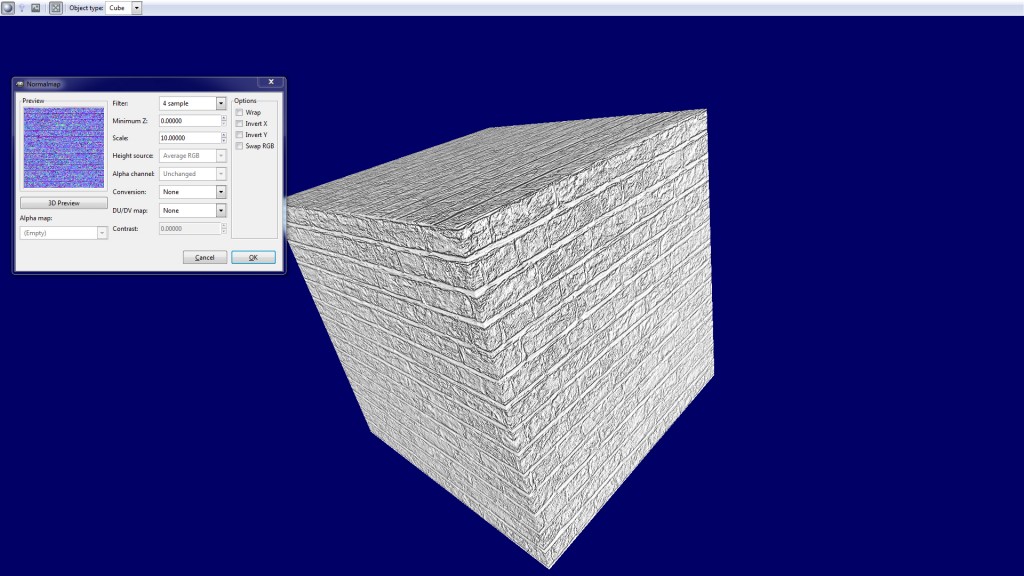This screenshot has height=576, width=1024.
Task: Click the Alpha channel Unchanged combo box
Action: [193, 174]
